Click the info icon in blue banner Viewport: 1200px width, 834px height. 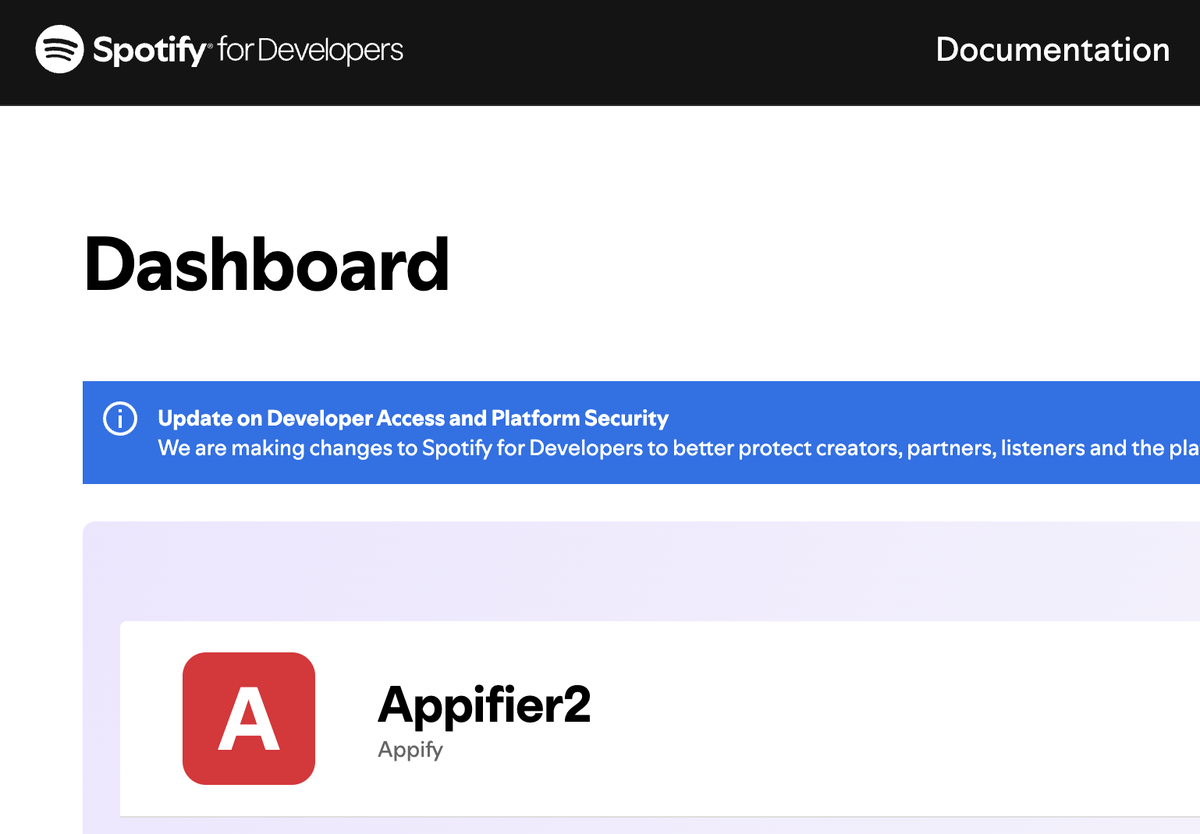pos(120,419)
